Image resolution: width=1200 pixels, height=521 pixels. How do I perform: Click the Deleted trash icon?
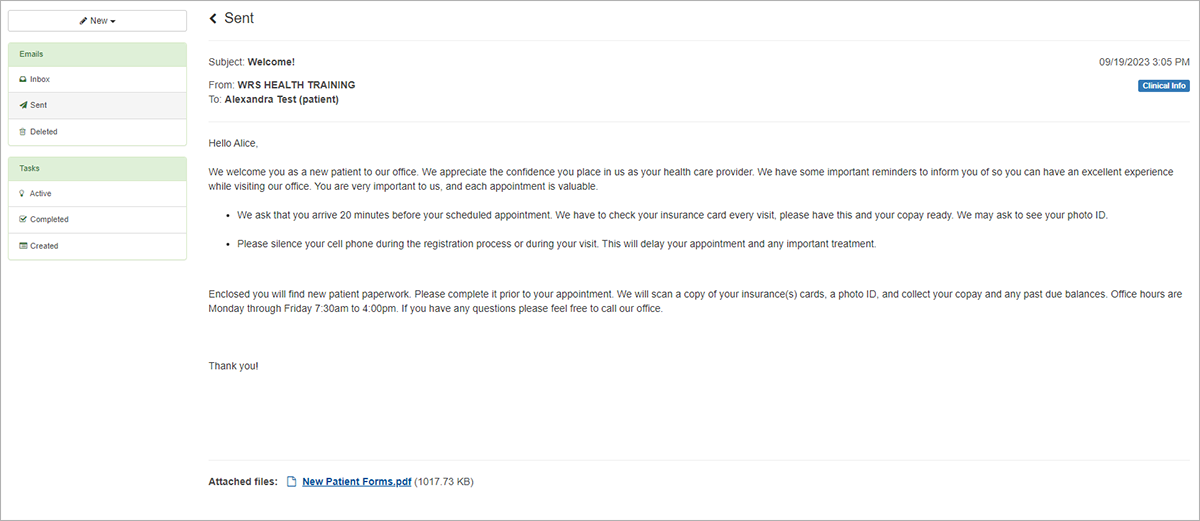coord(23,132)
